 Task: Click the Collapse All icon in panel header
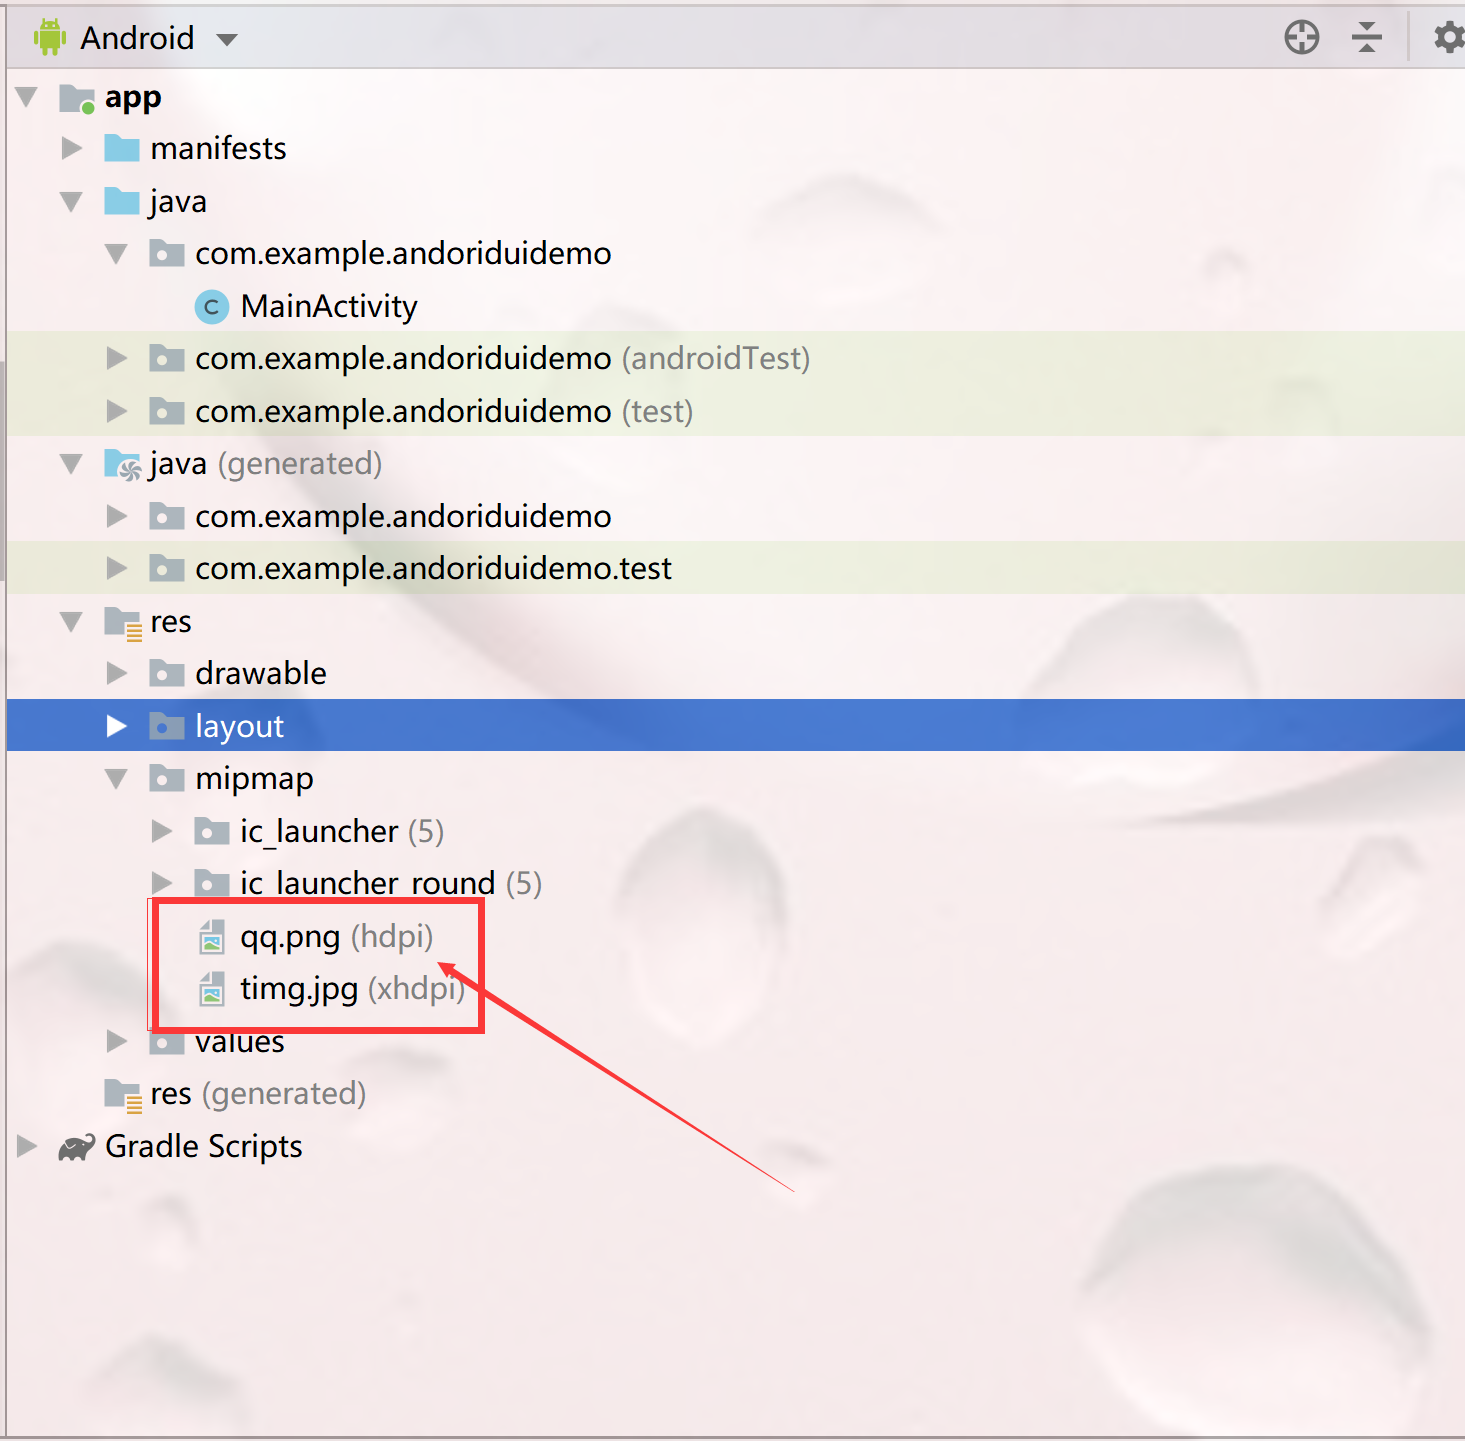[1366, 37]
